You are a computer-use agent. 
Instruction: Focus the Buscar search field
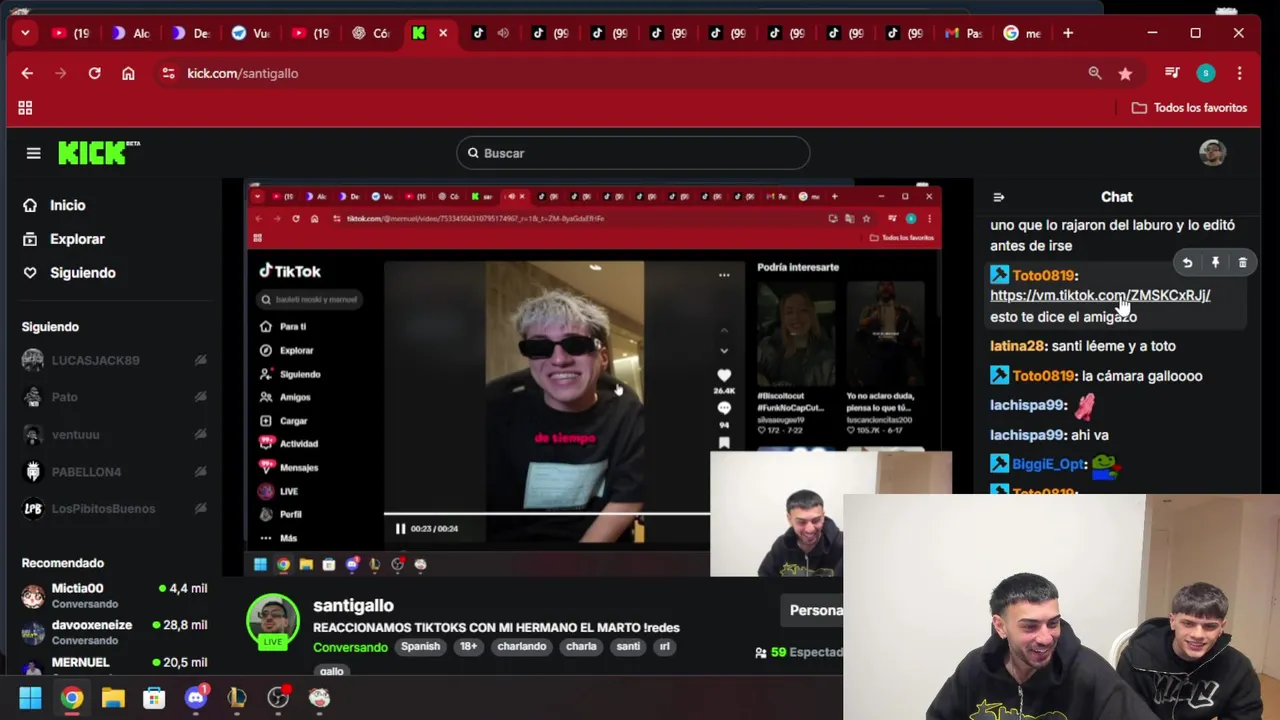click(633, 153)
